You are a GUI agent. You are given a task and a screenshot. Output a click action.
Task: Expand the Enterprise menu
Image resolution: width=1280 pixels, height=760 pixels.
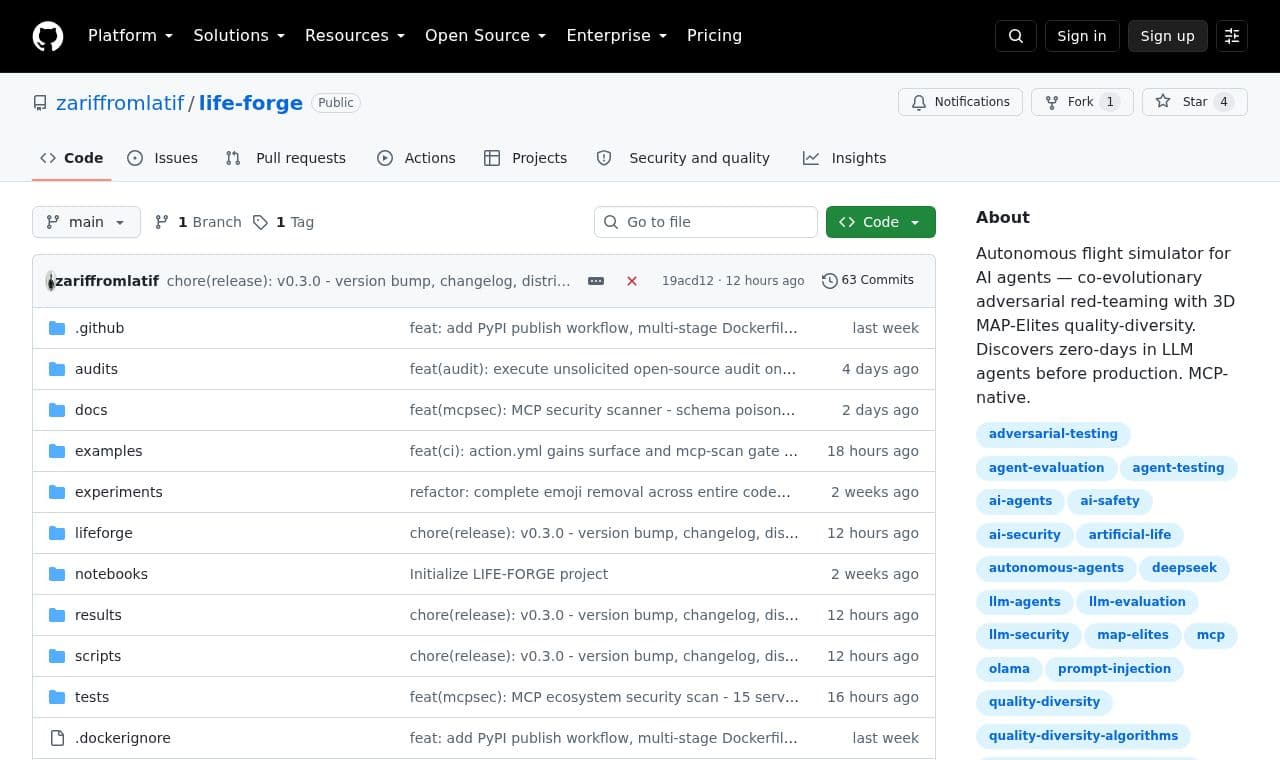click(x=617, y=36)
